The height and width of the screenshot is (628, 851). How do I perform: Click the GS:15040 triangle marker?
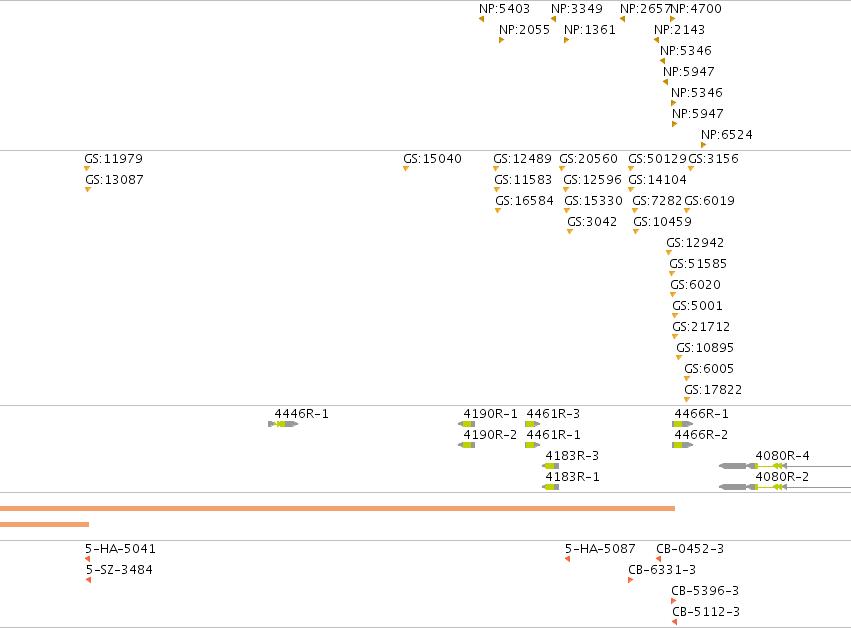click(x=406, y=169)
